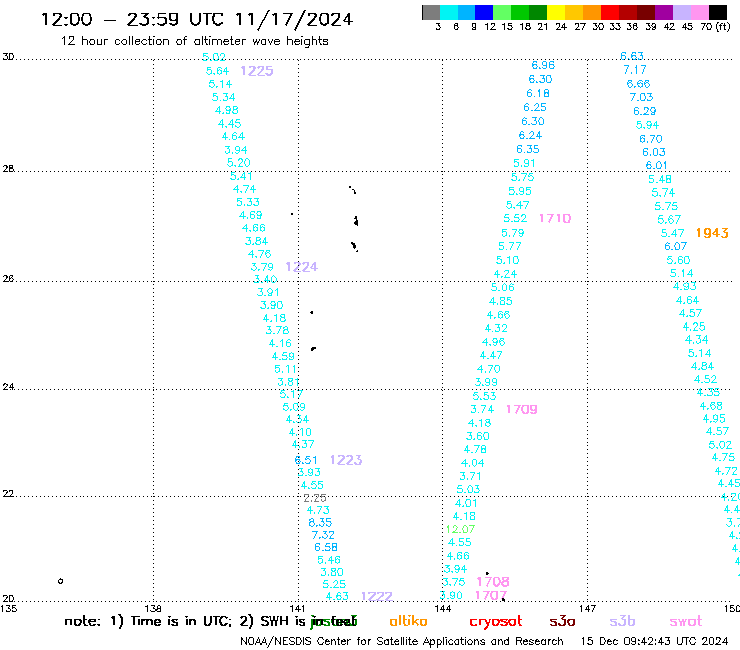Click the green wave height '12.07'
Viewport: 740px width, 650px height.
(x=461, y=529)
